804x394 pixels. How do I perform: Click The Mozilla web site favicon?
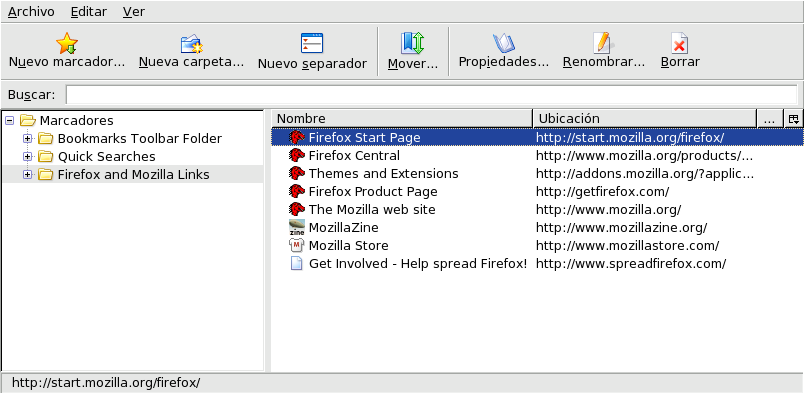click(x=297, y=209)
